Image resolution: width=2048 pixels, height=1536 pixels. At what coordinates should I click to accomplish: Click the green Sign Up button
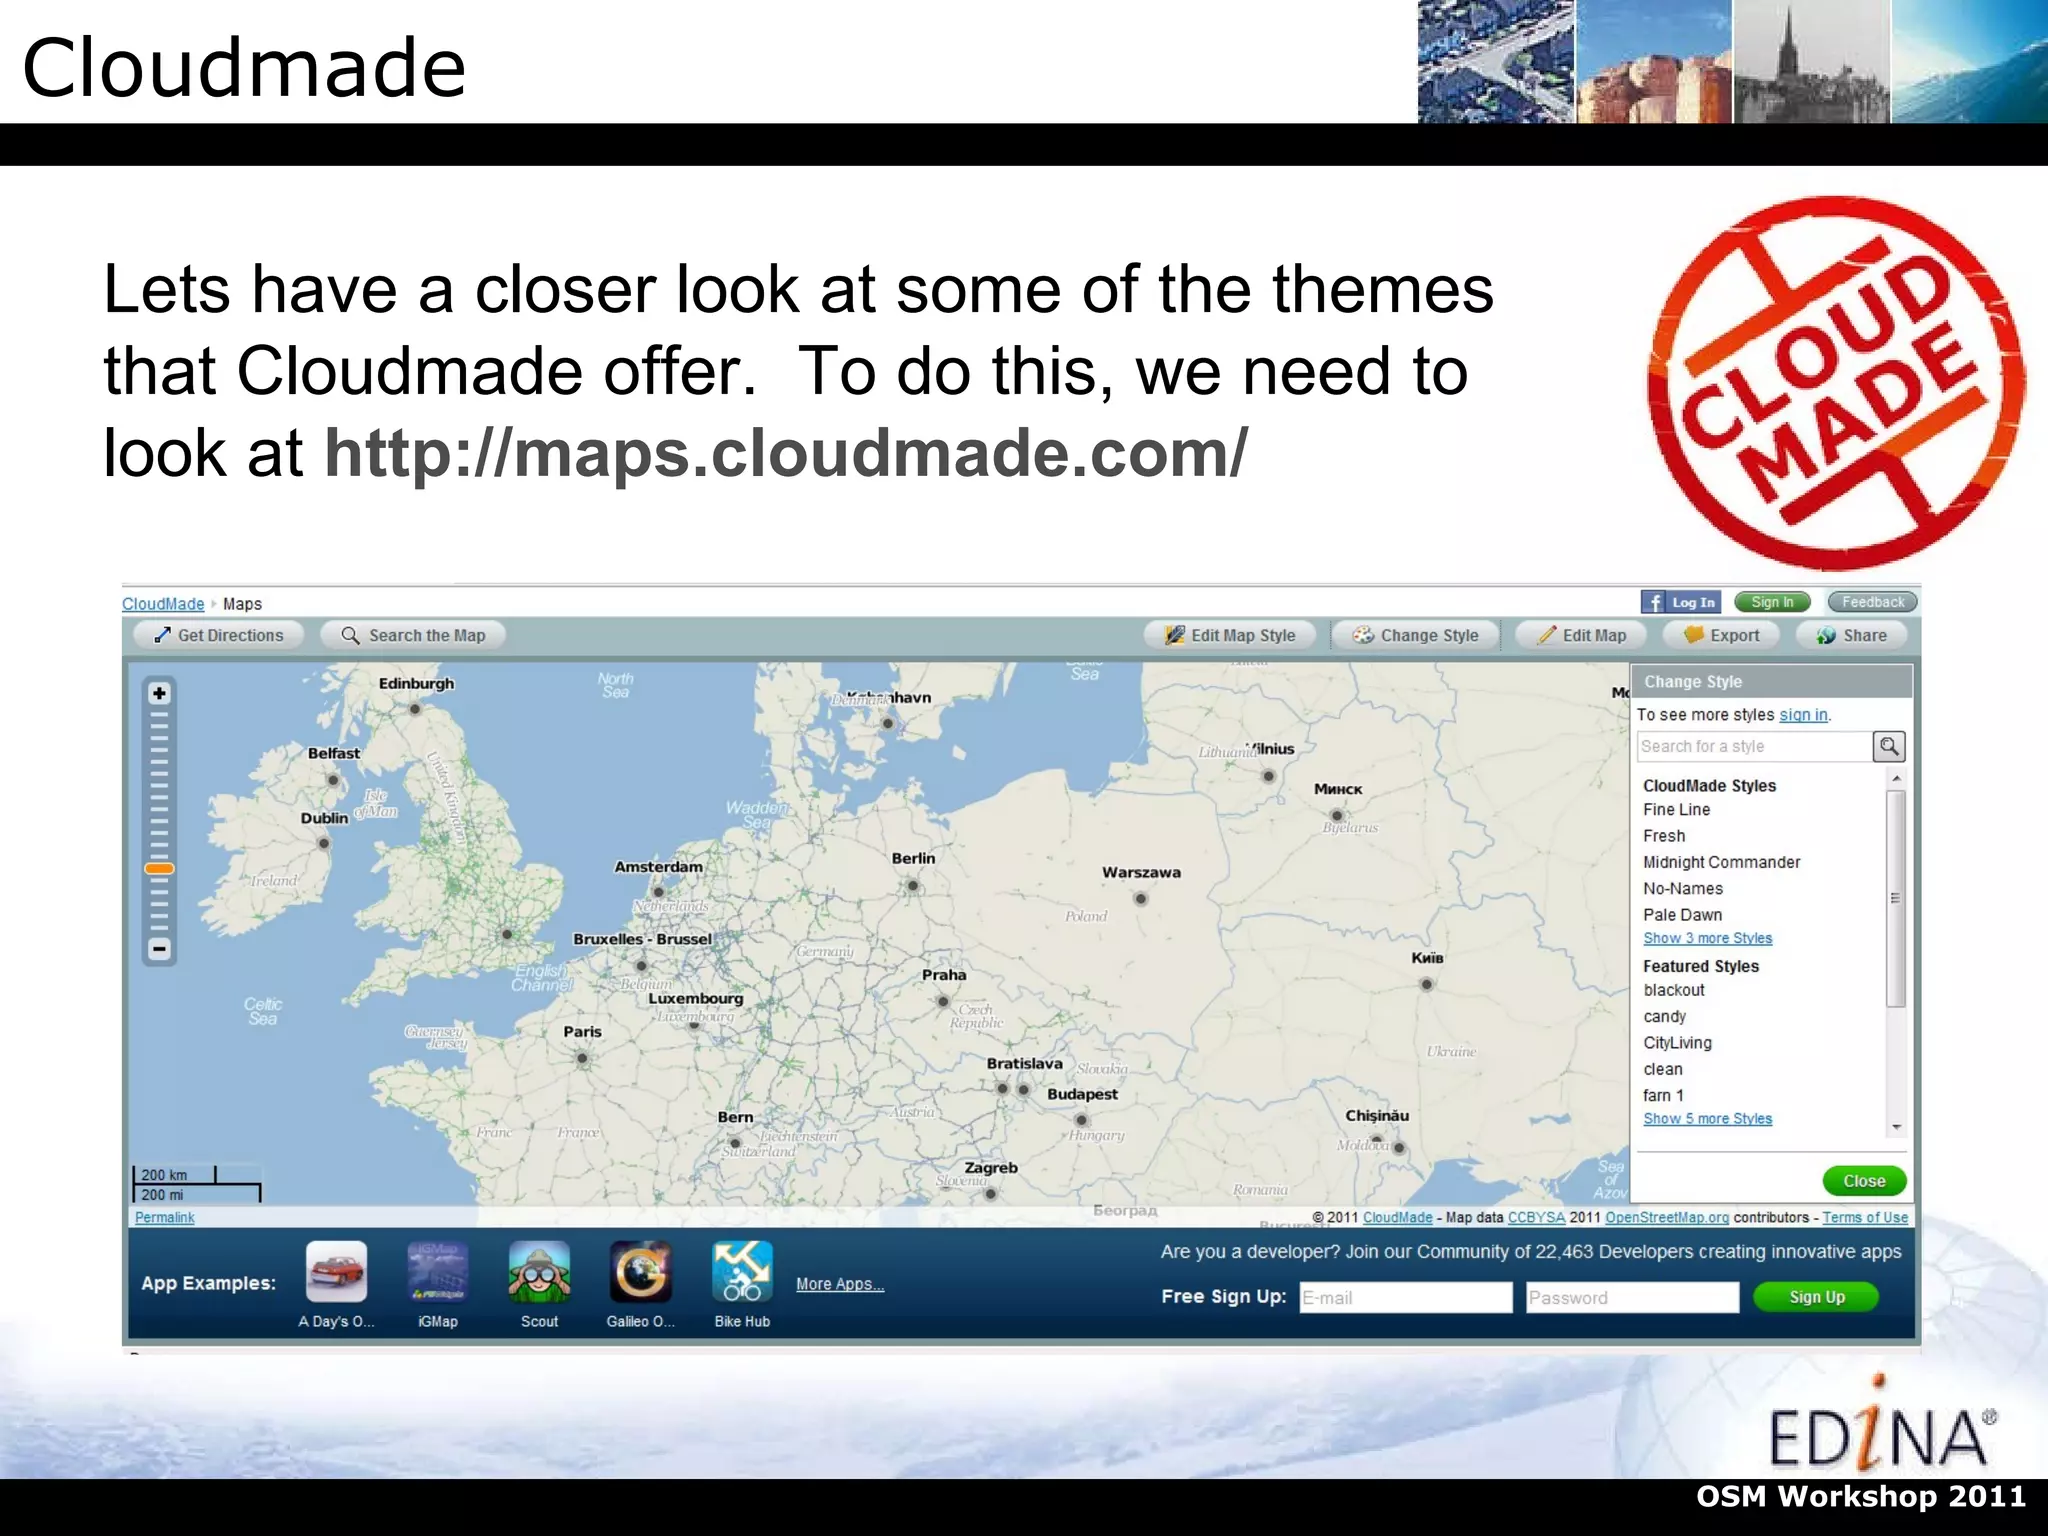[x=1816, y=1297]
